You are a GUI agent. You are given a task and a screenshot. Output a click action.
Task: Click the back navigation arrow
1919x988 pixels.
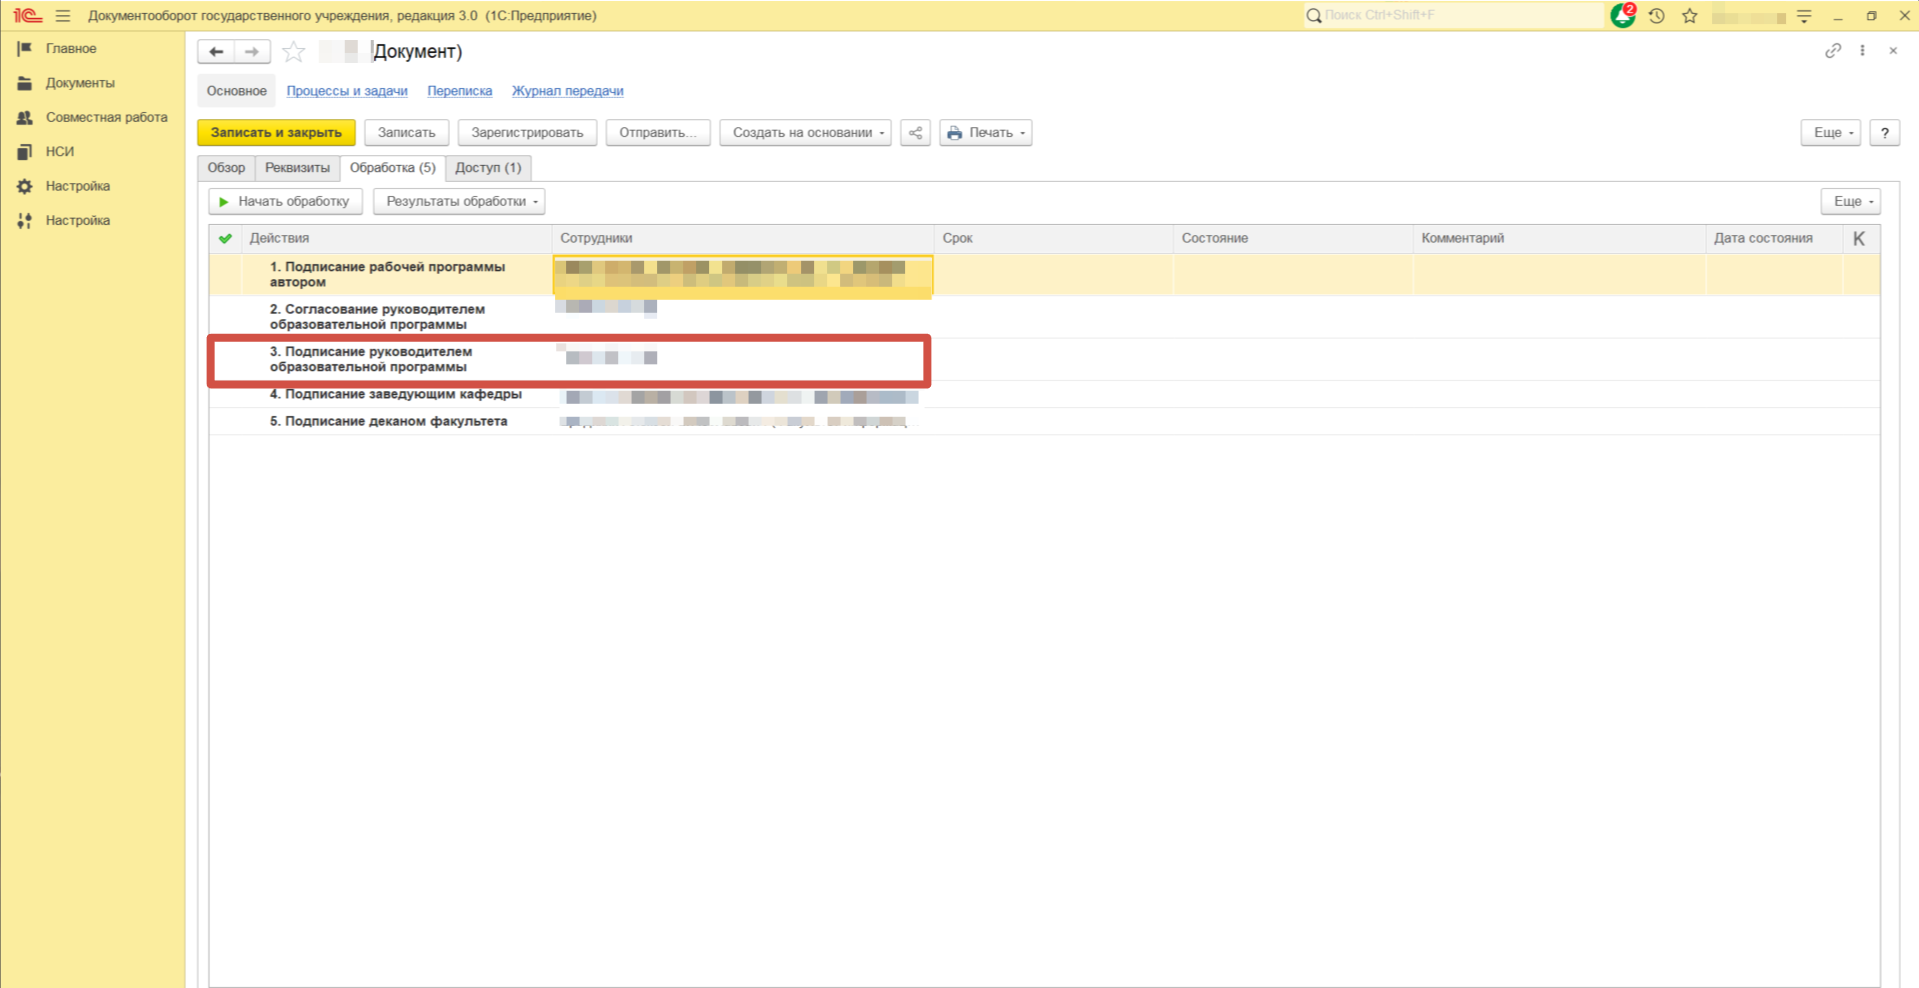tap(216, 52)
